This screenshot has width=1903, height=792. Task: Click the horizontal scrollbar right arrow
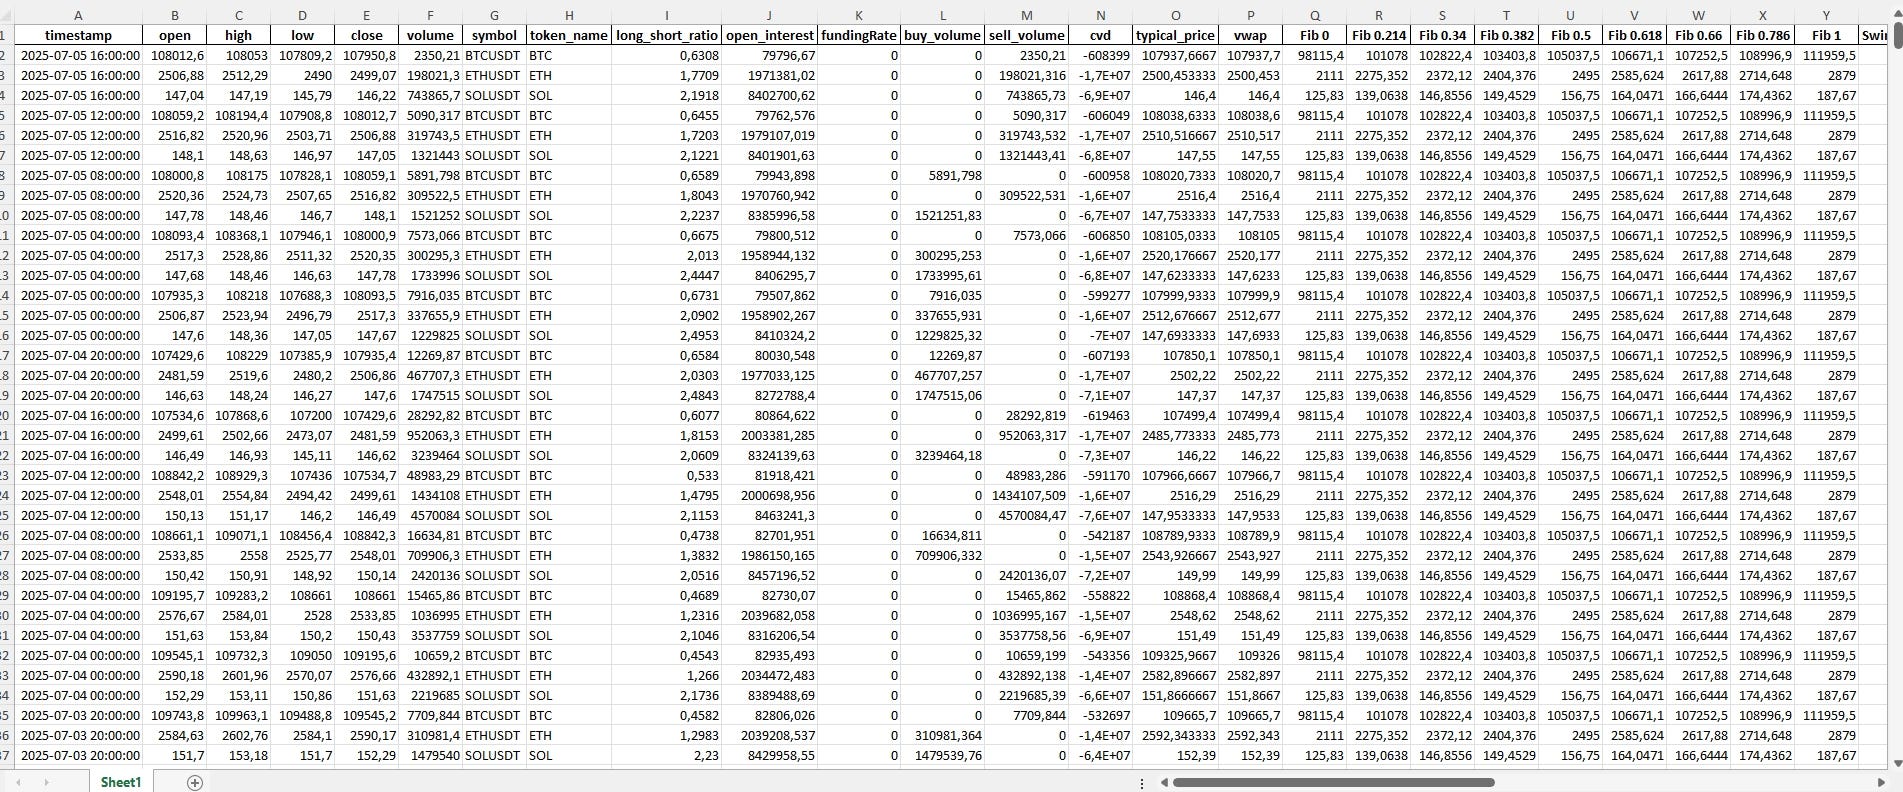coord(1882,782)
